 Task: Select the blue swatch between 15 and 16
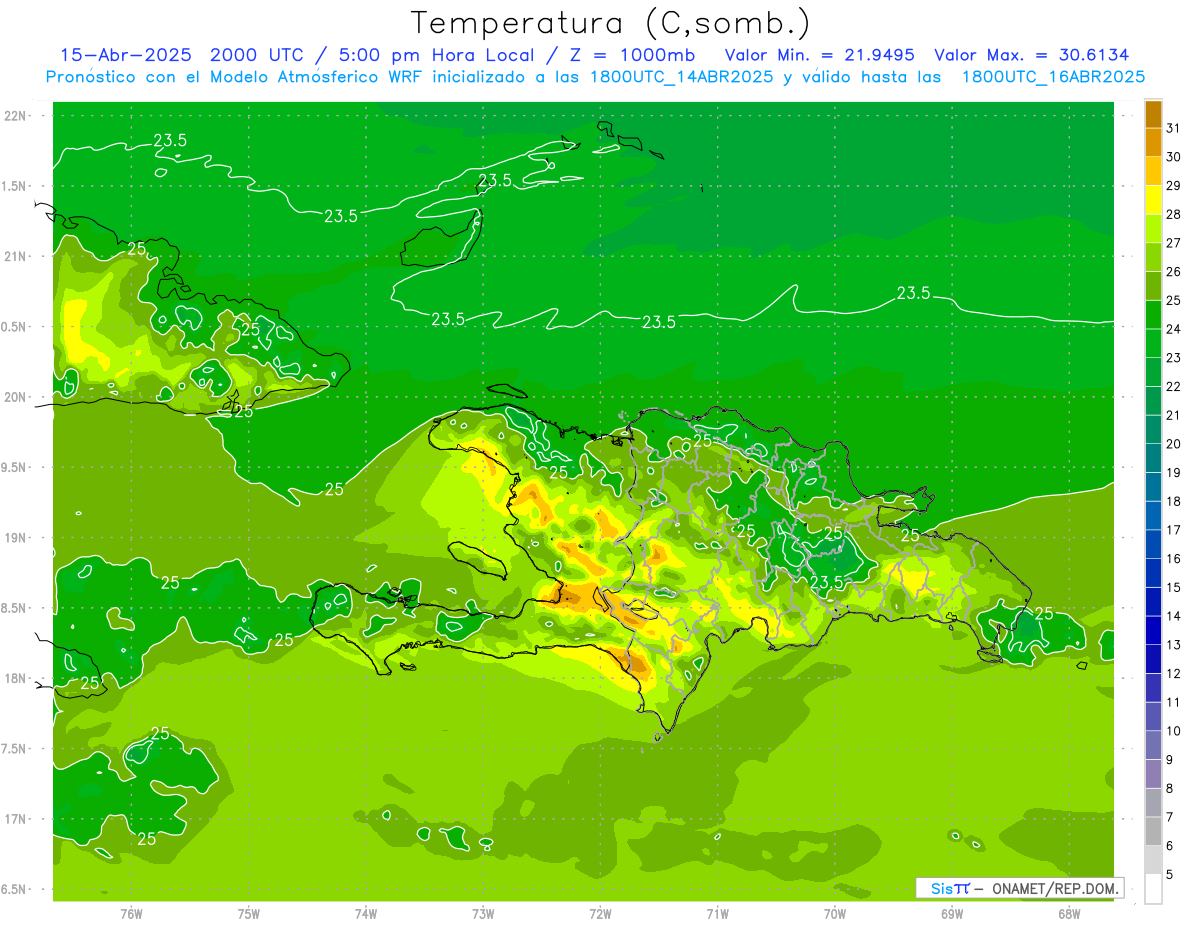click(x=1153, y=573)
